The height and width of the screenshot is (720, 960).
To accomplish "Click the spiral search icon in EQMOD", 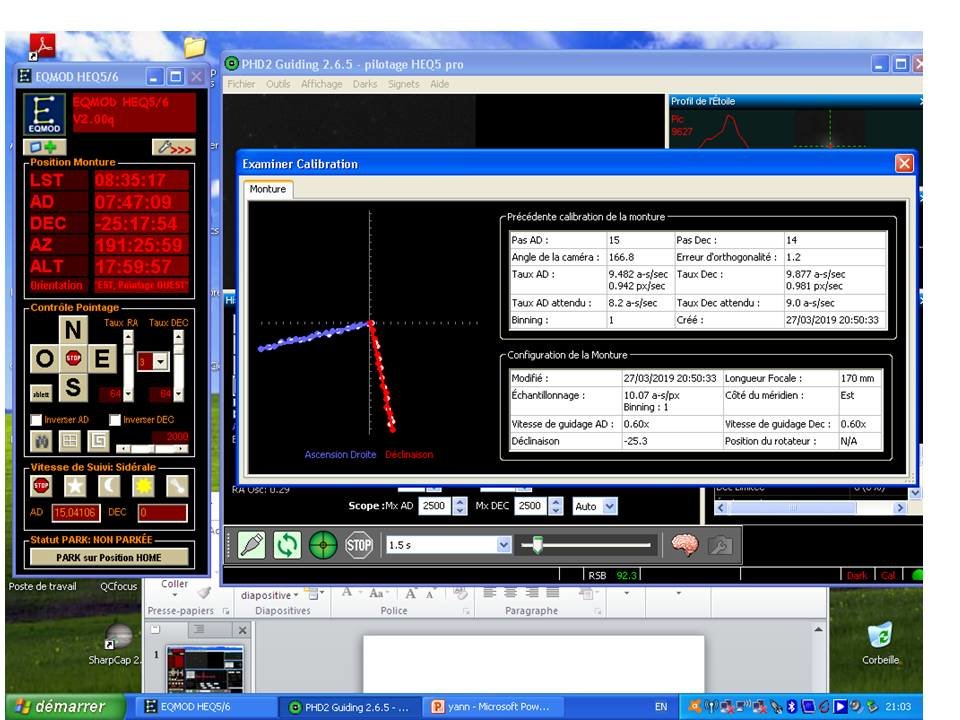I will 99,440.
